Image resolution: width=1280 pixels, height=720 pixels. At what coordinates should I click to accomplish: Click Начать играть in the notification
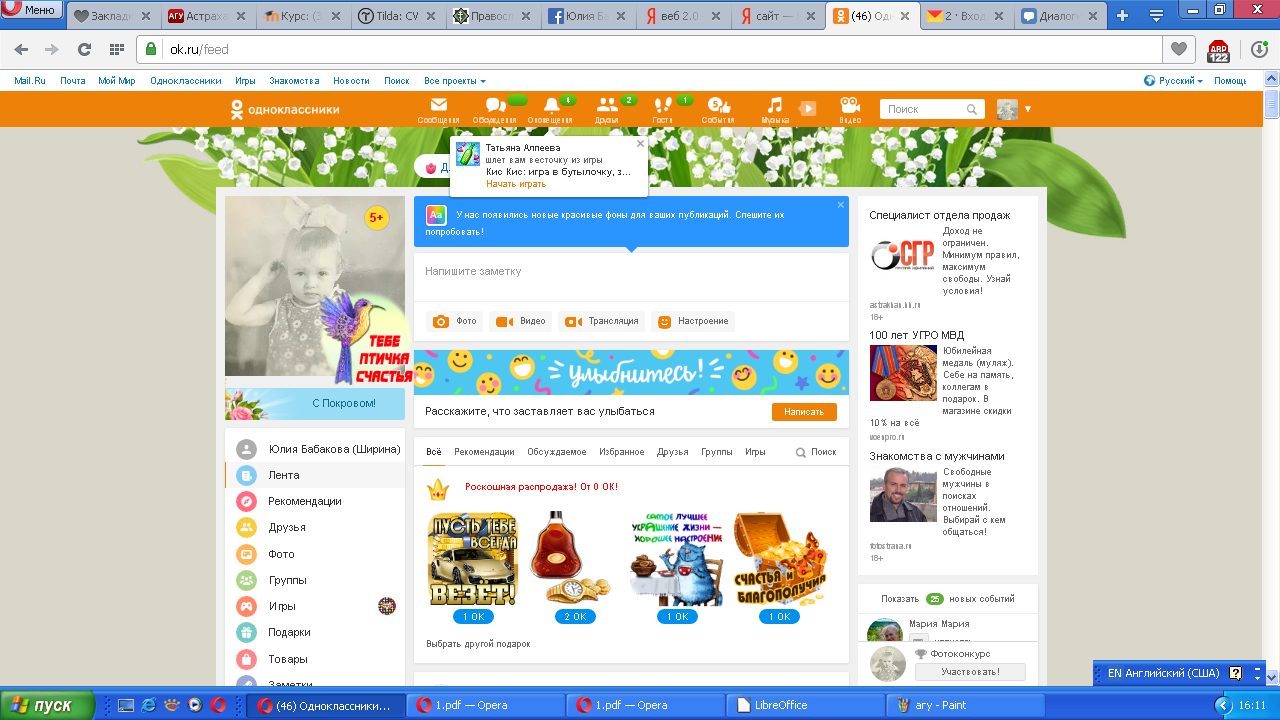pos(516,184)
